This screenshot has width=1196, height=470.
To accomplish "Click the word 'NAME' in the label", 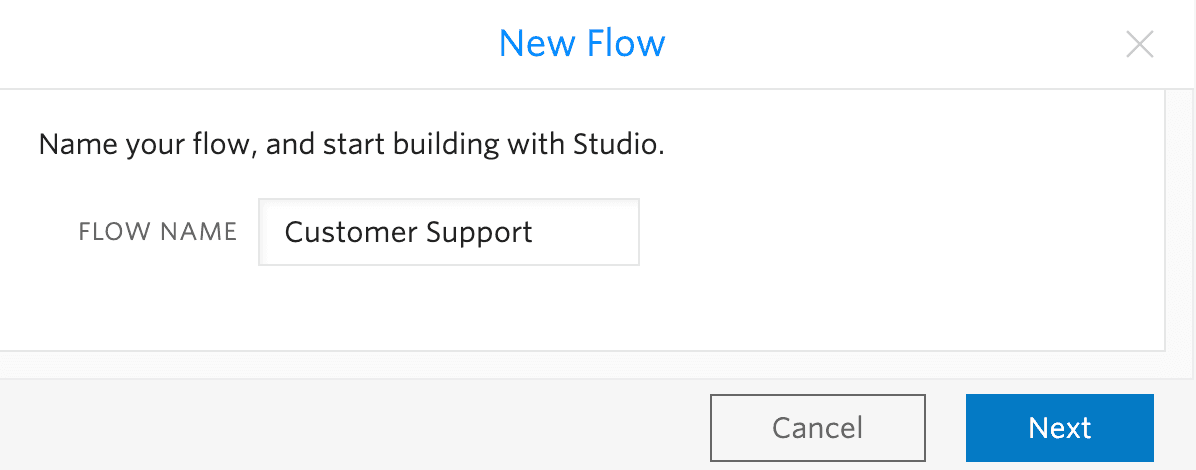I will pos(198,232).
